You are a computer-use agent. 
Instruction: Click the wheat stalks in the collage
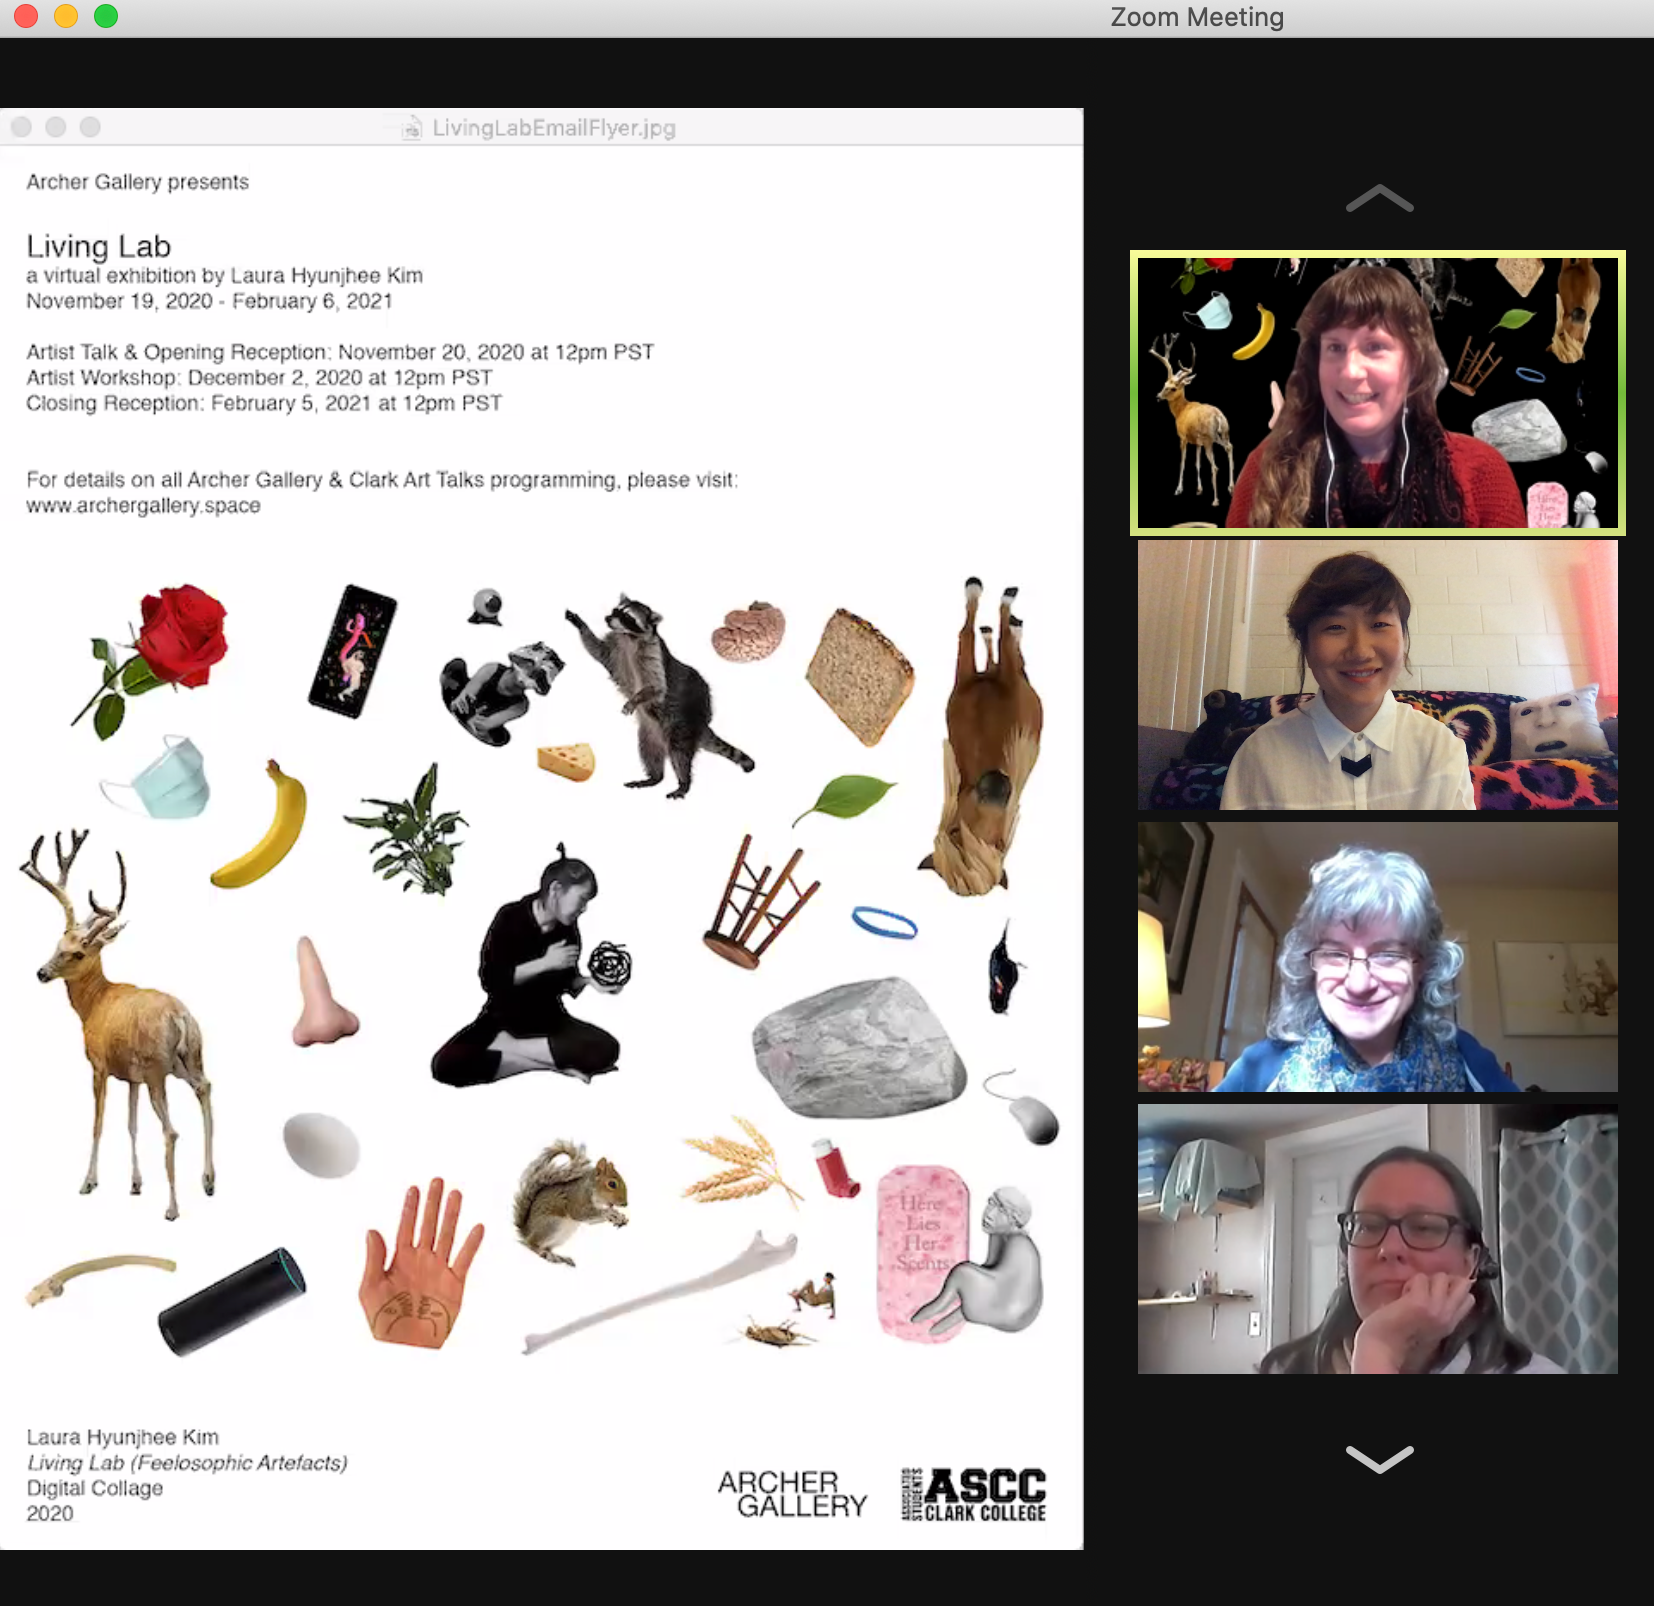(x=741, y=1163)
